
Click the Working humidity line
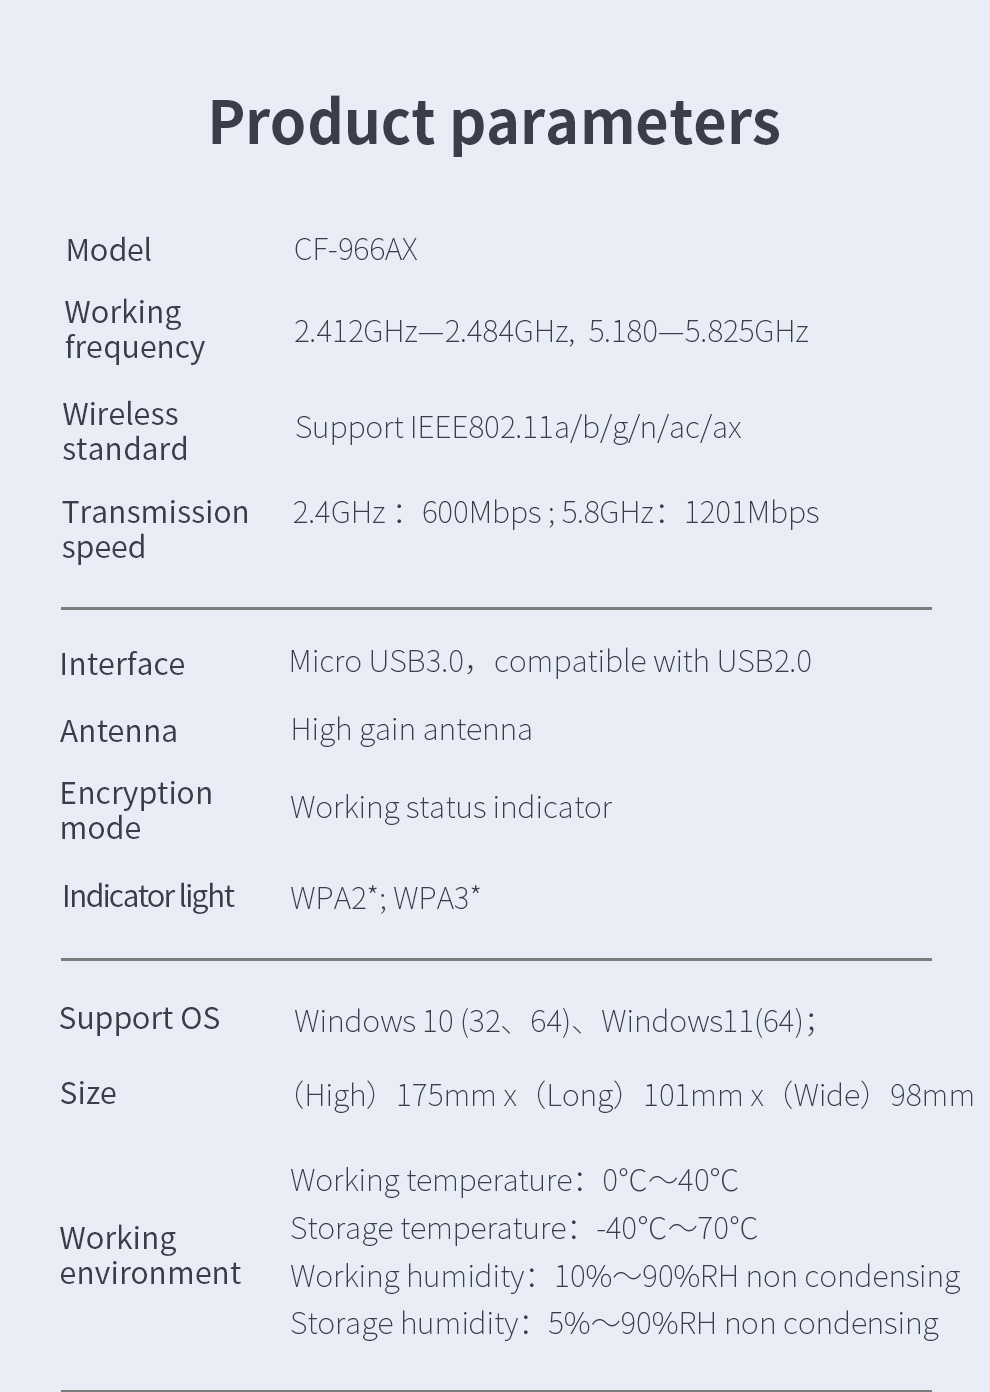click(625, 1276)
